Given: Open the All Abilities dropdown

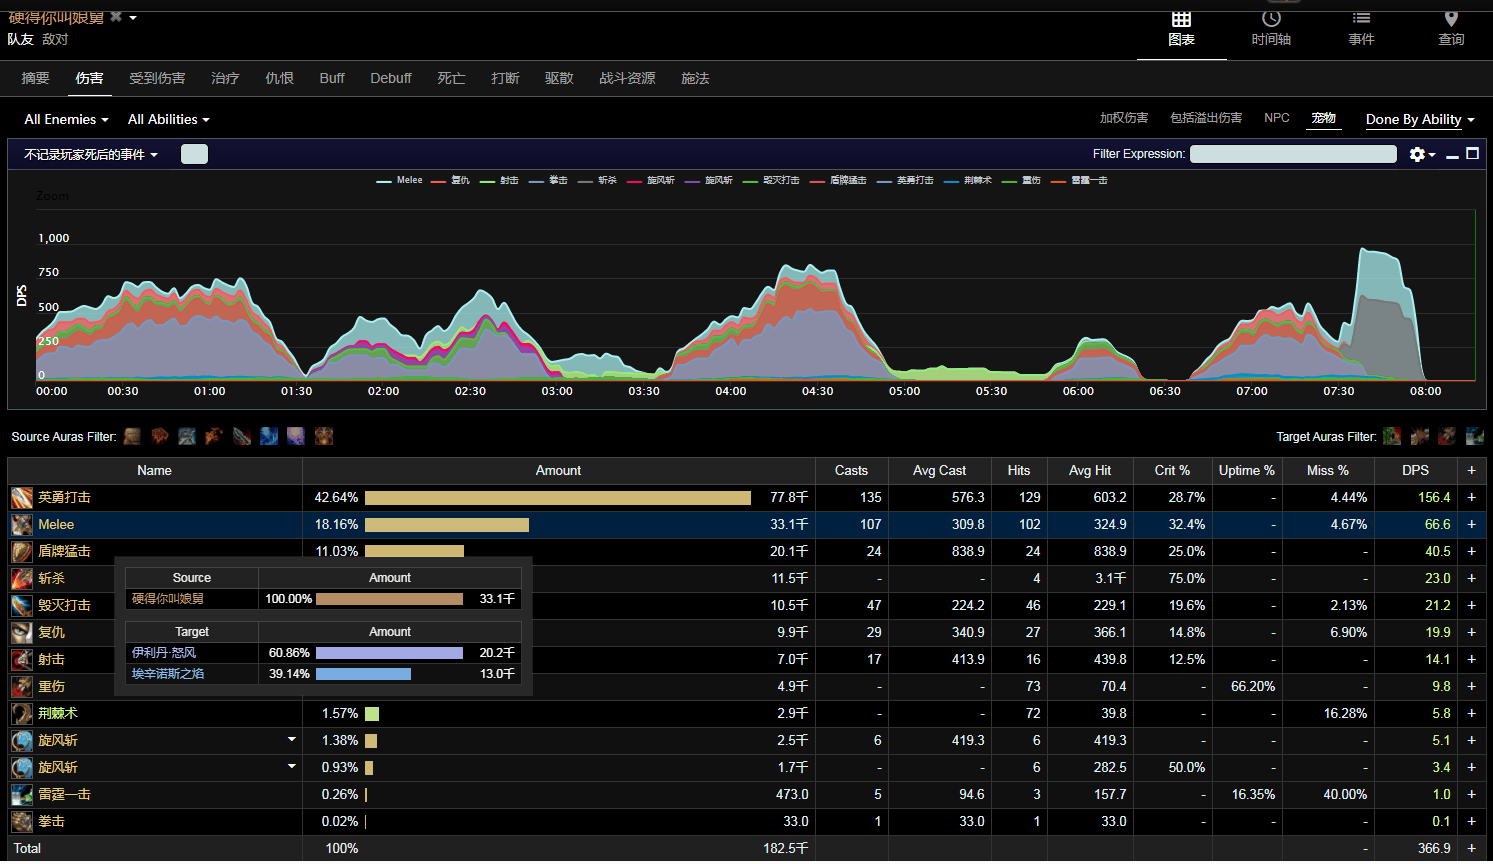Looking at the screenshot, I should click(169, 119).
